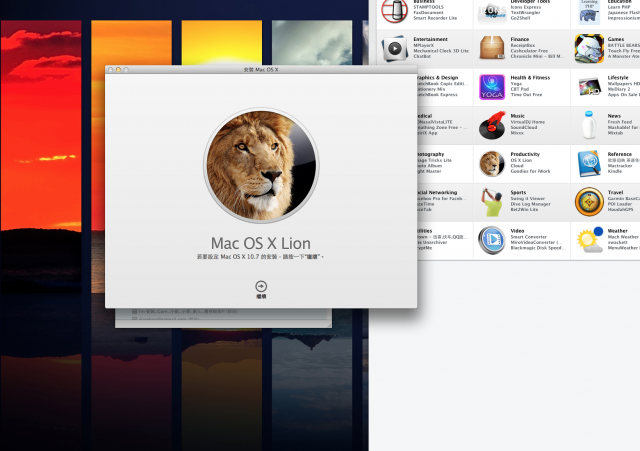Select "CBT Pad" under Health & Fitness

(520, 89)
